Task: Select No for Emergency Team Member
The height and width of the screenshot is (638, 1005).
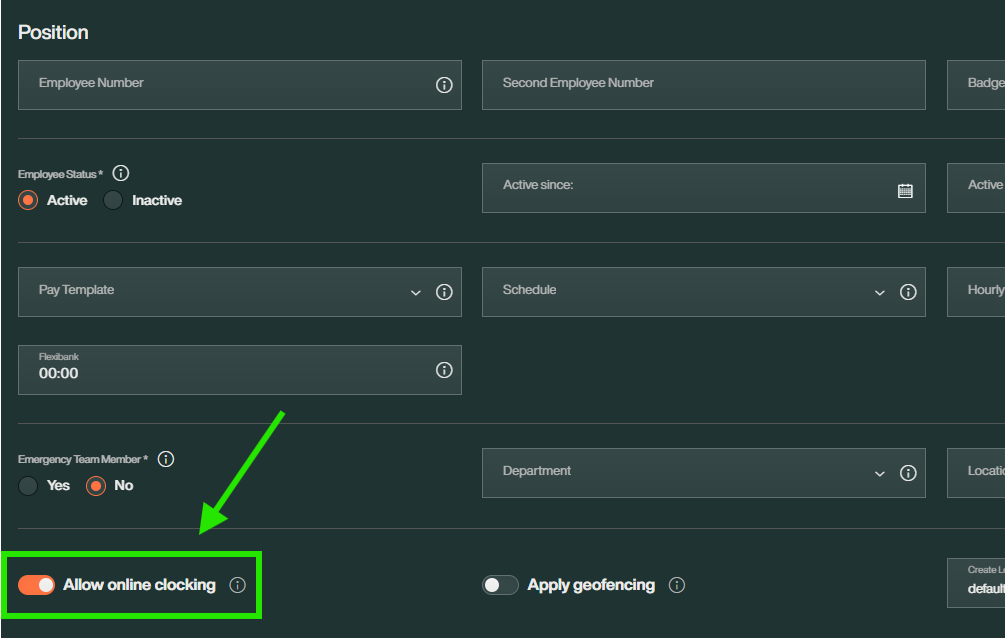Action: pos(96,485)
